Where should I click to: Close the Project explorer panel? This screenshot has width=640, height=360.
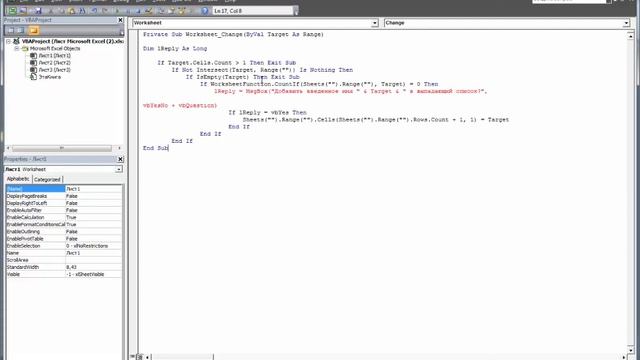pyautogui.click(x=120, y=20)
